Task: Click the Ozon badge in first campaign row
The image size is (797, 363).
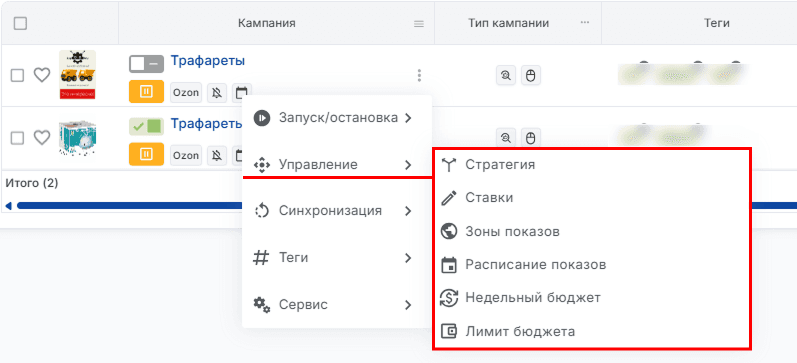Action: click(186, 93)
